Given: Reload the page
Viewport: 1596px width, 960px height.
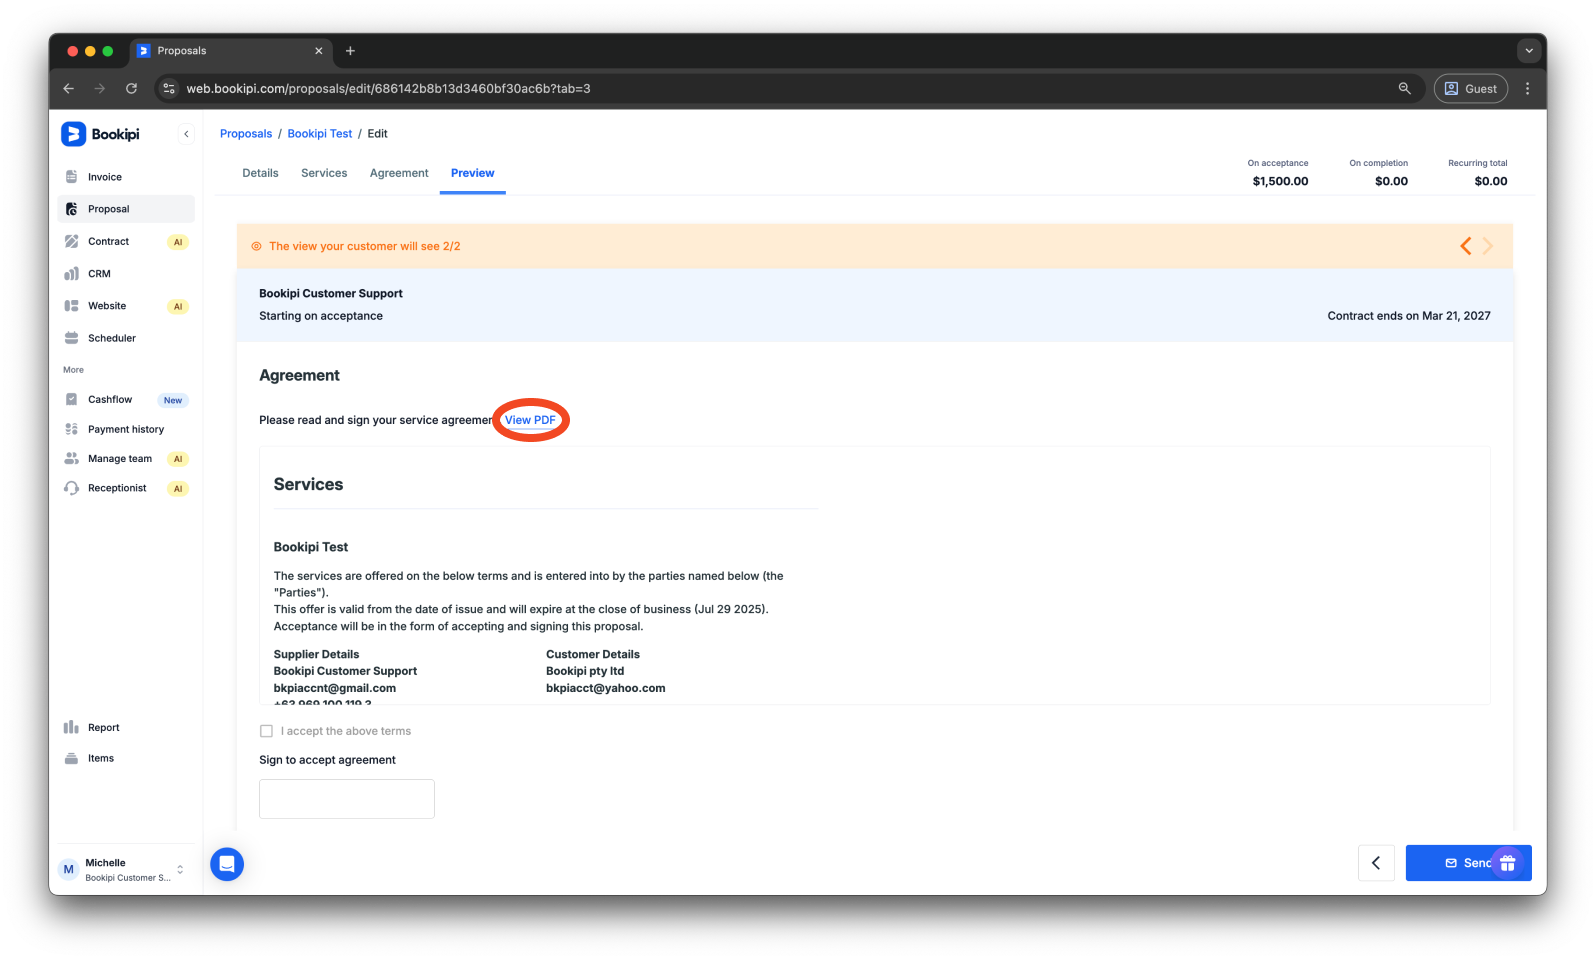Looking at the screenshot, I should [131, 88].
